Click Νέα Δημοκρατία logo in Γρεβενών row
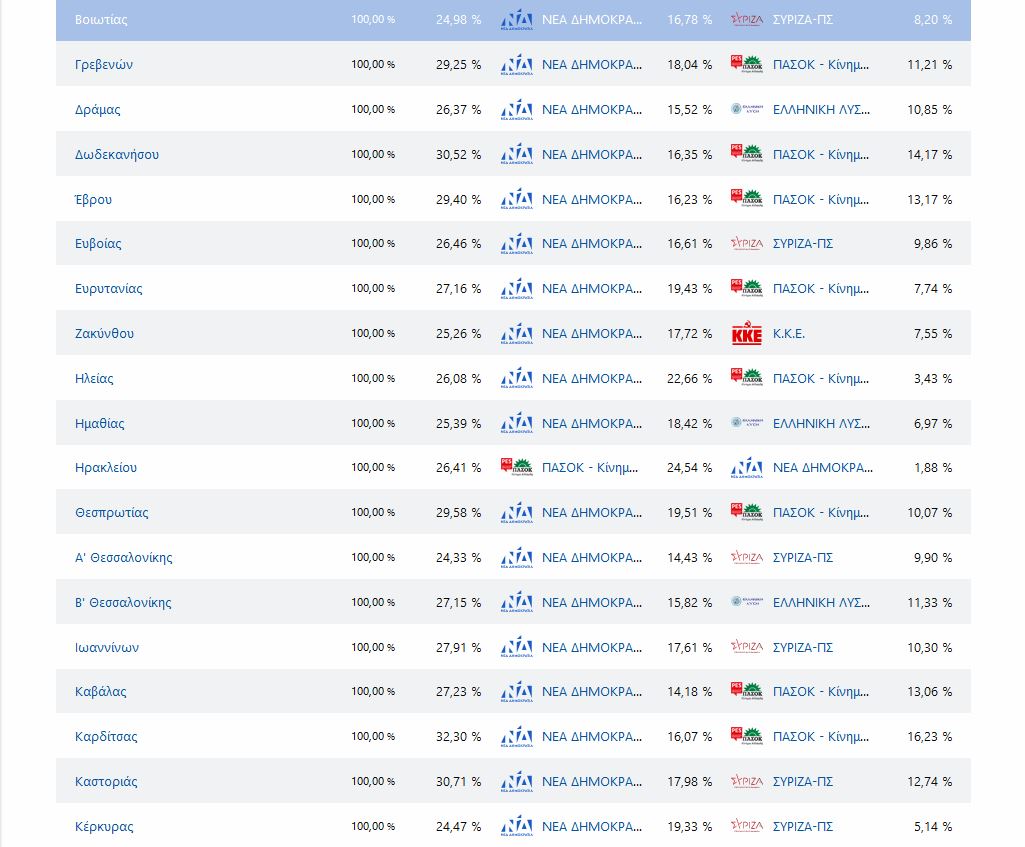Screen dimensions: 1025x847 [517, 65]
